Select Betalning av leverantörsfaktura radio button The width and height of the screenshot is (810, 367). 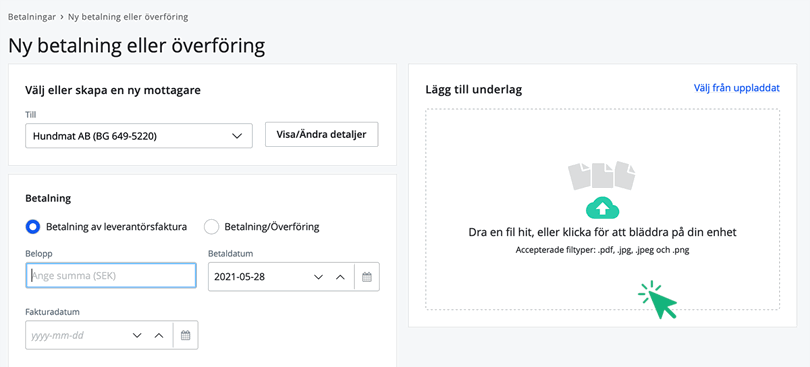pyautogui.click(x=33, y=226)
